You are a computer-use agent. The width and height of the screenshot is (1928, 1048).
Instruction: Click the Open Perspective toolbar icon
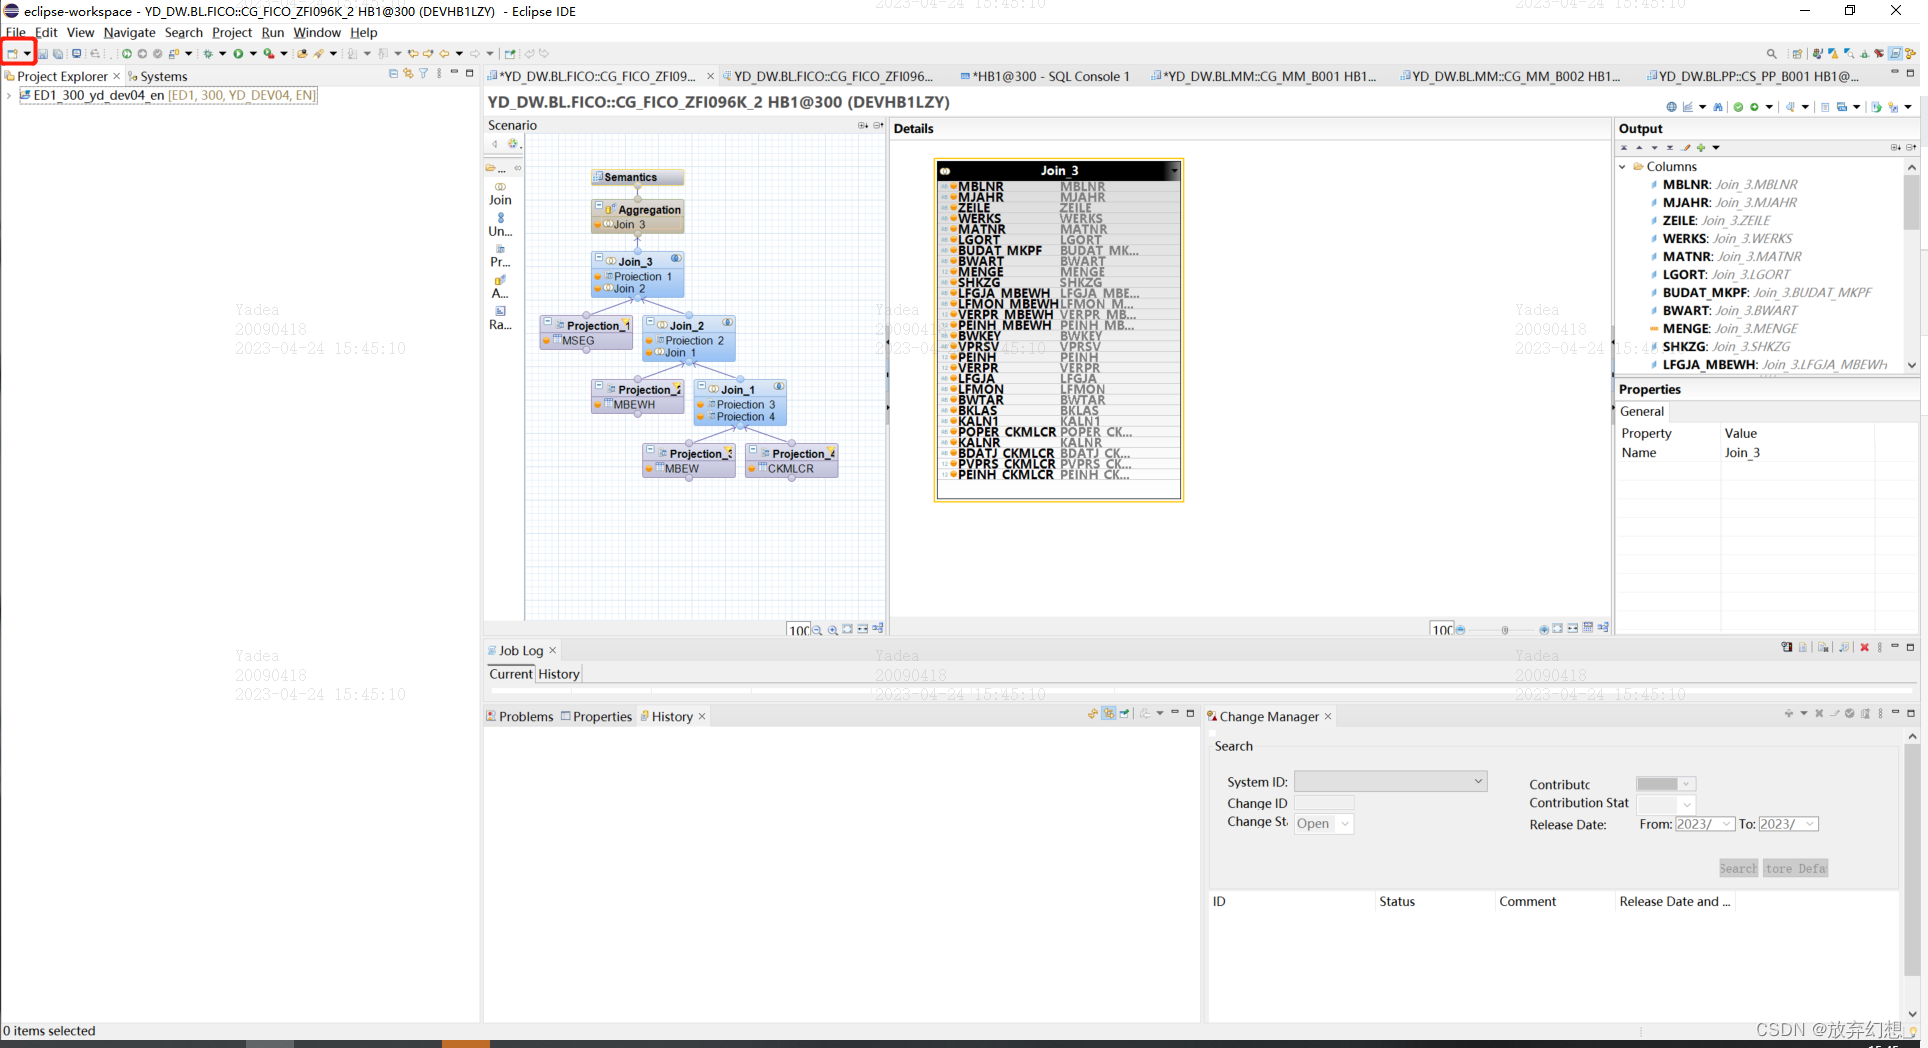tap(1797, 54)
